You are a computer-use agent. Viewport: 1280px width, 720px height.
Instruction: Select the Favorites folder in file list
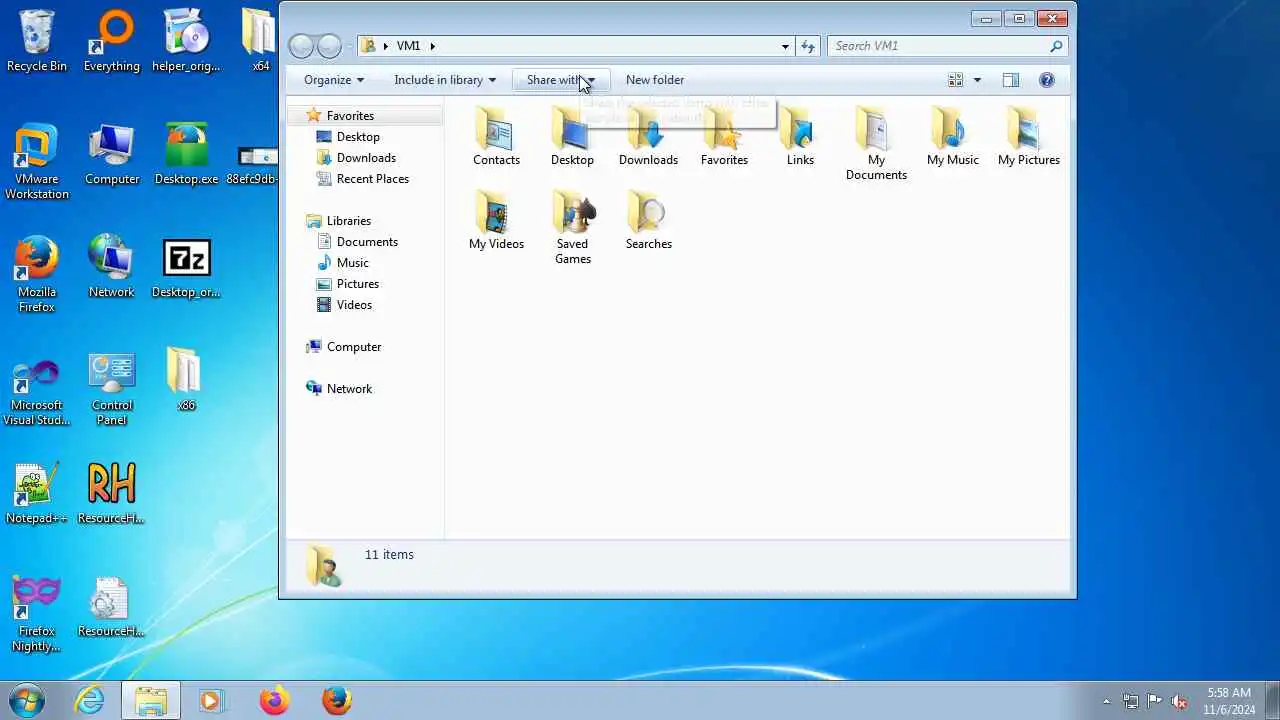click(x=724, y=135)
